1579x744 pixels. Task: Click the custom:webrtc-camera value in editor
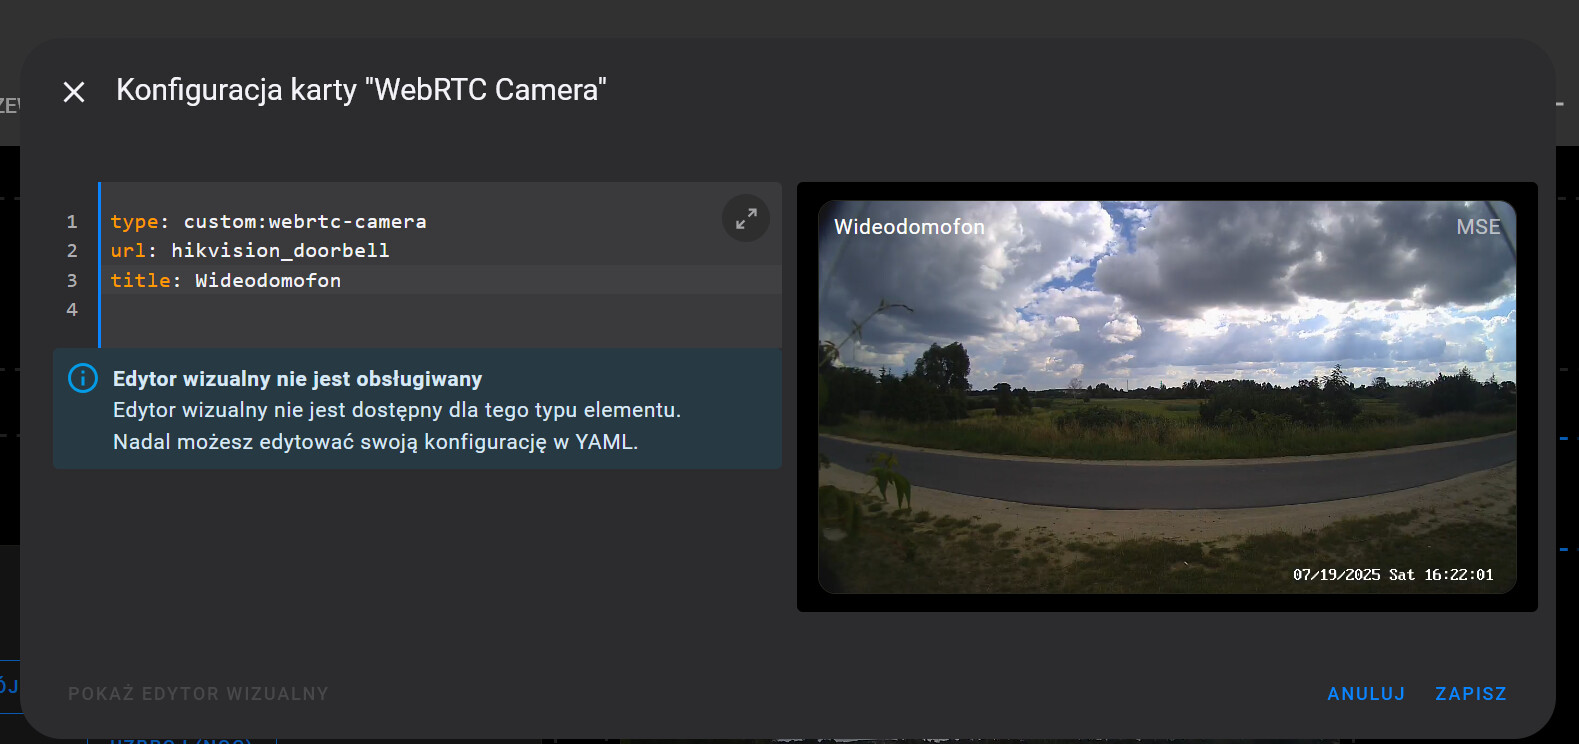(305, 222)
